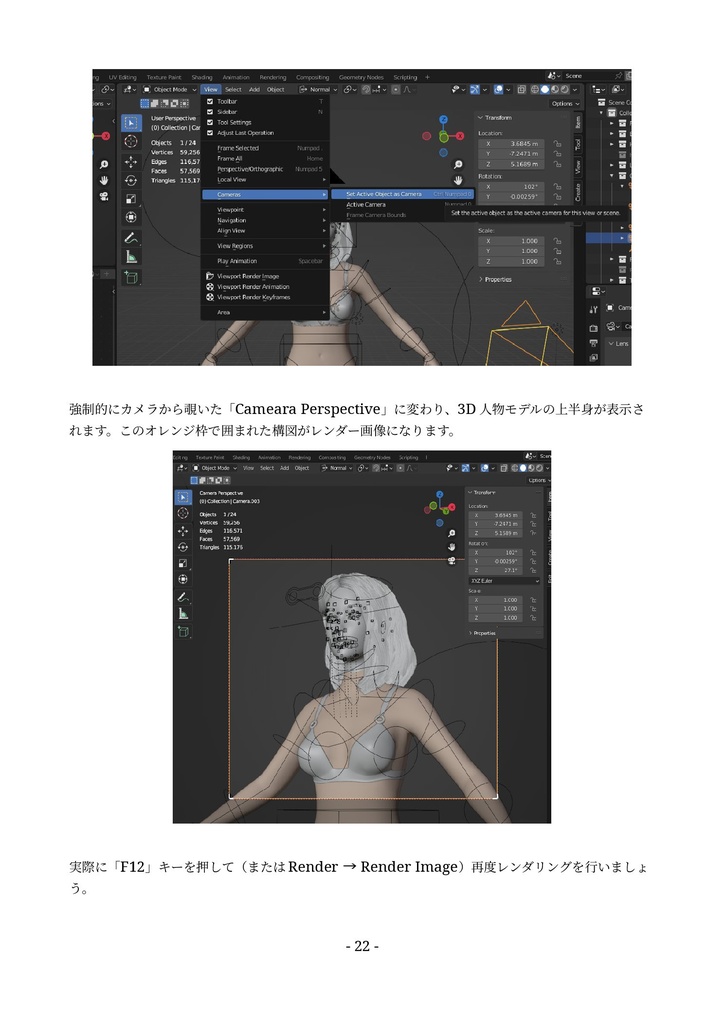Activate the Add Cube tool in lower screenshot

pyautogui.click(x=183, y=632)
